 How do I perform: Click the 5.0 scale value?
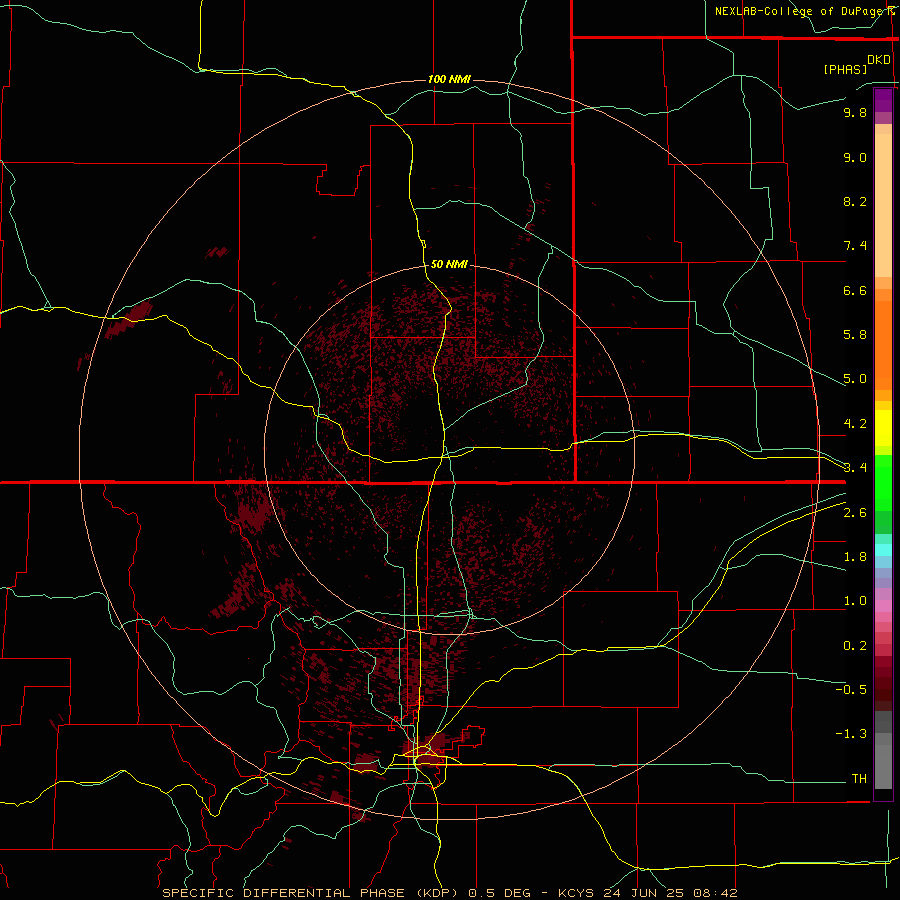coord(855,379)
